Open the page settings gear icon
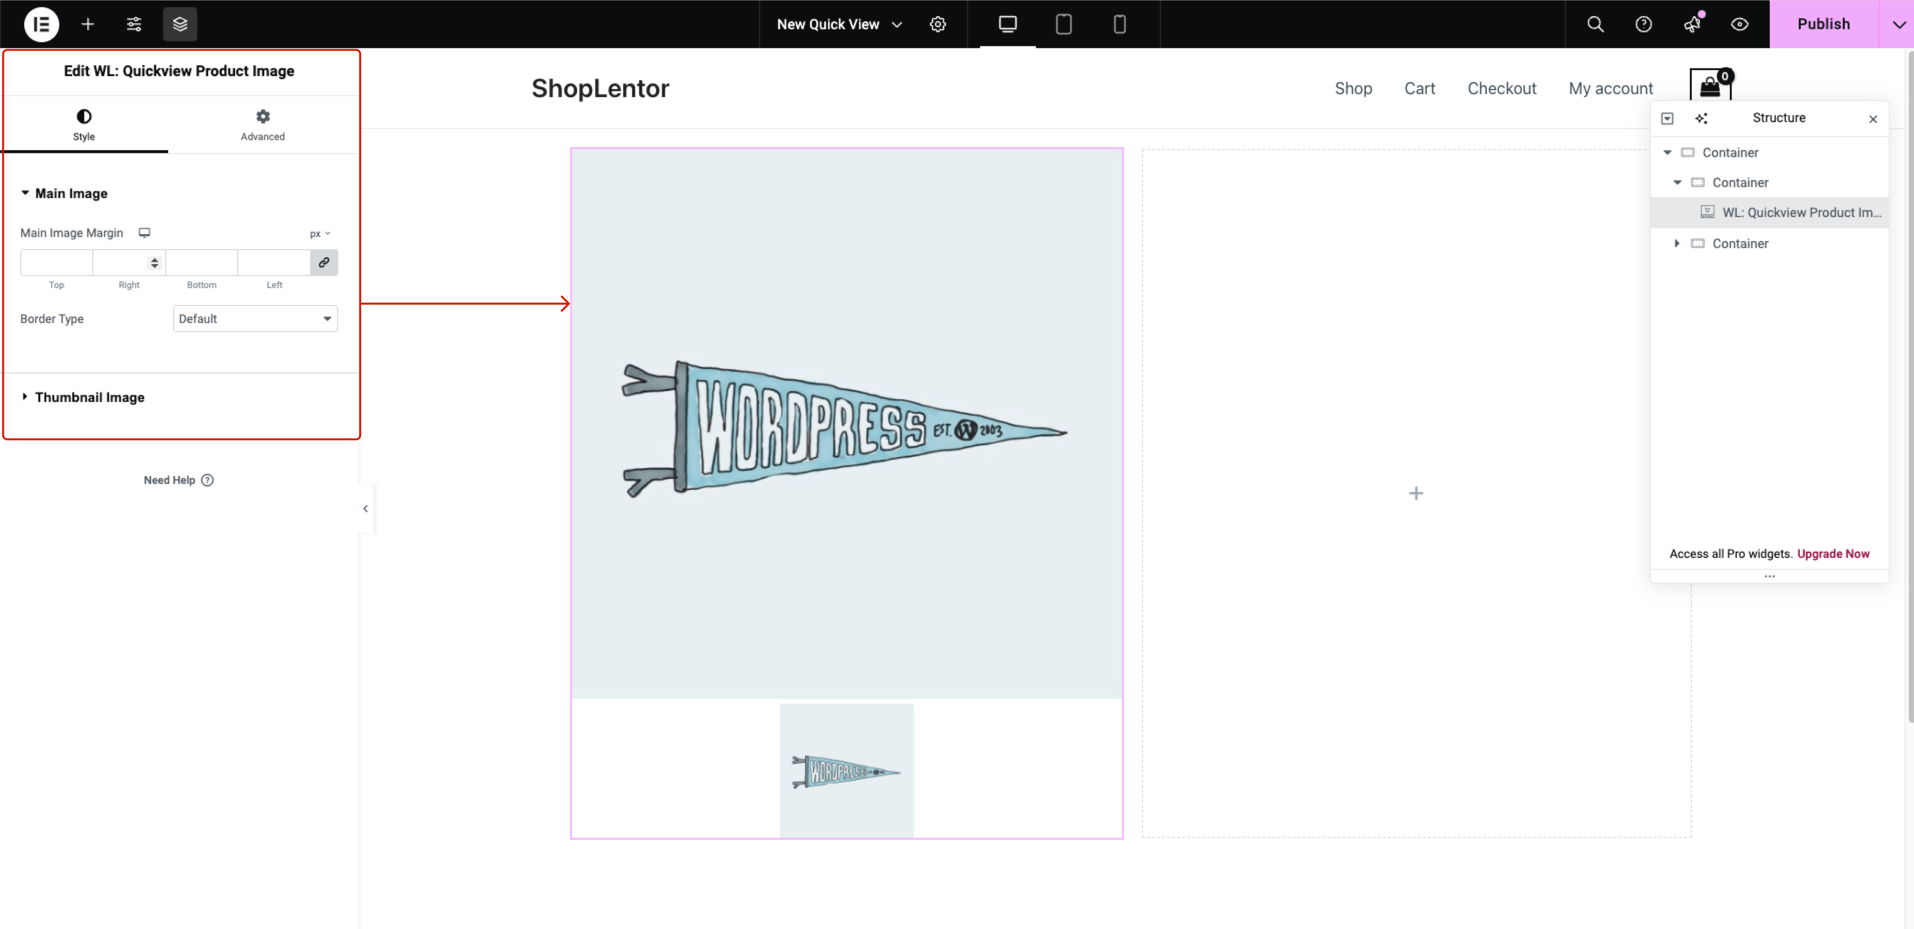 coord(938,24)
